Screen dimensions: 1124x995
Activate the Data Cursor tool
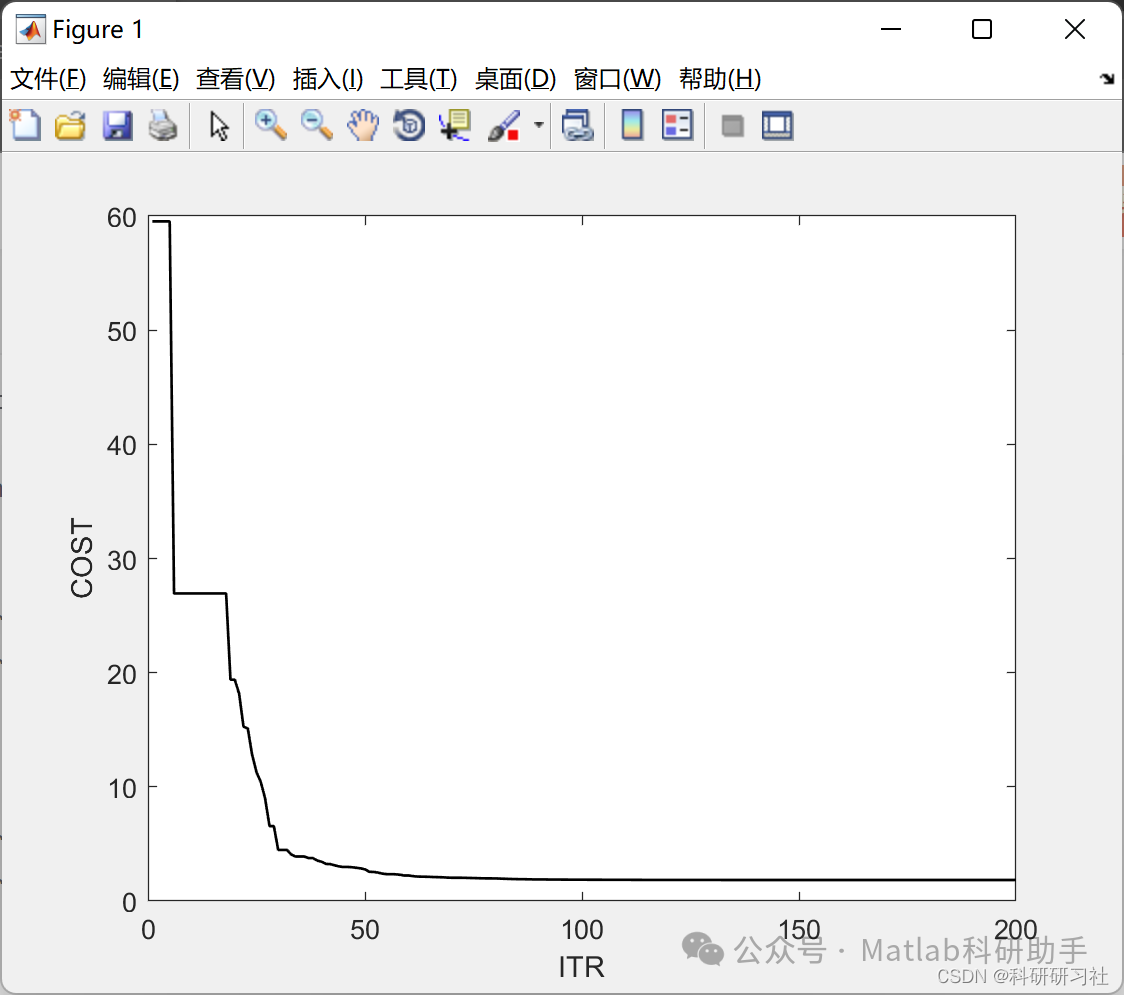(455, 125)
